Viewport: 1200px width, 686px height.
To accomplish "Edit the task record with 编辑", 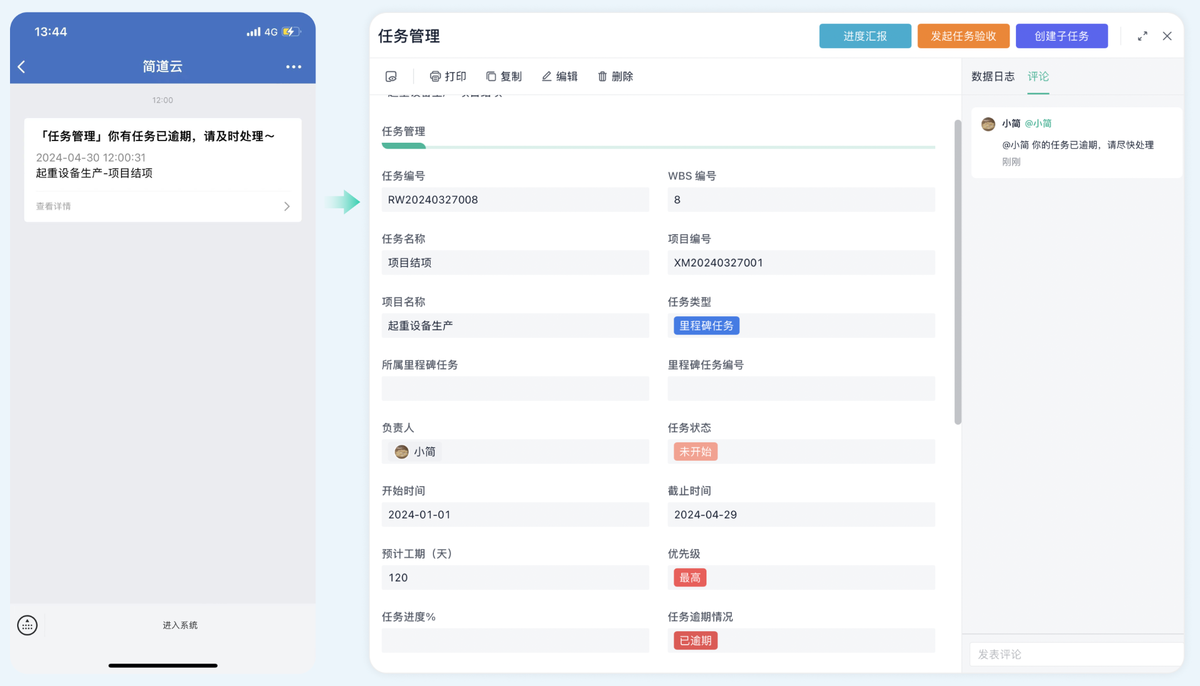I will (x=560, y=76).
